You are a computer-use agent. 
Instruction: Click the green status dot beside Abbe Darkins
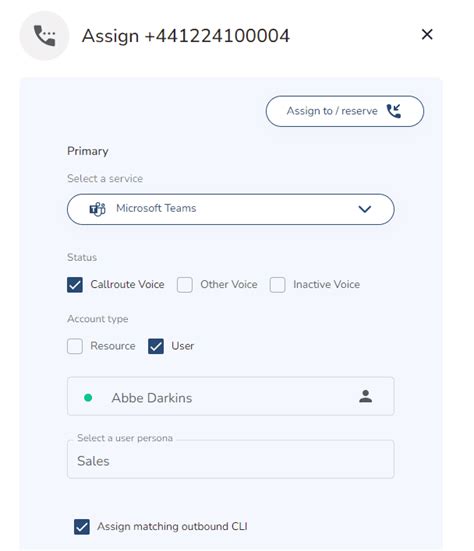point(88,398)
